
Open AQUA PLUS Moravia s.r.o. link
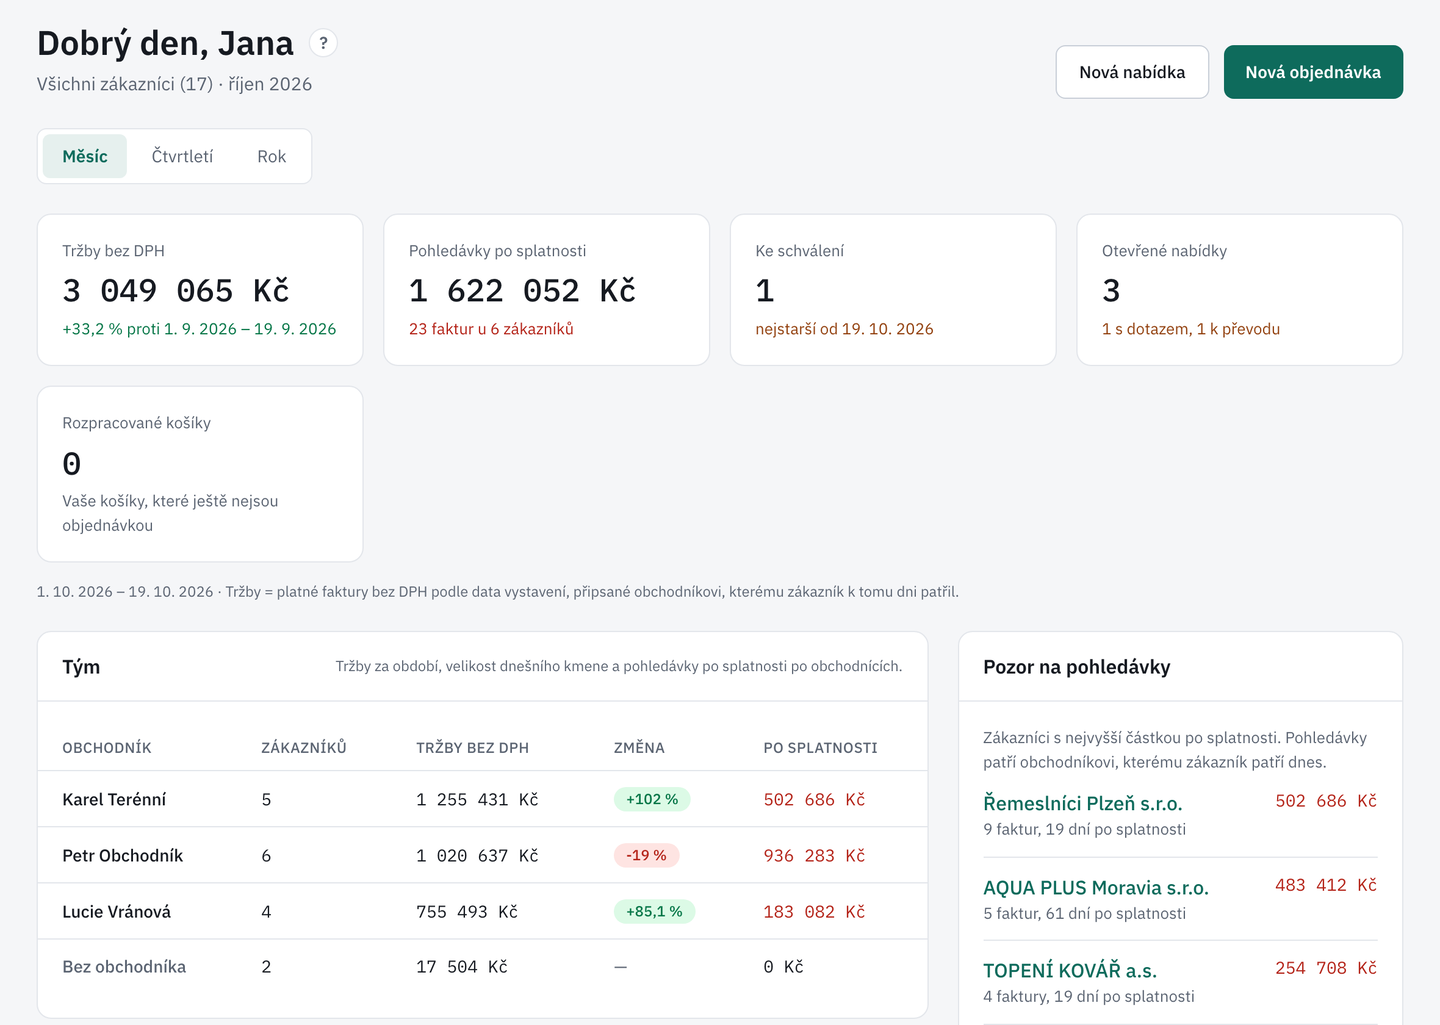click(x=1096, y=887)
